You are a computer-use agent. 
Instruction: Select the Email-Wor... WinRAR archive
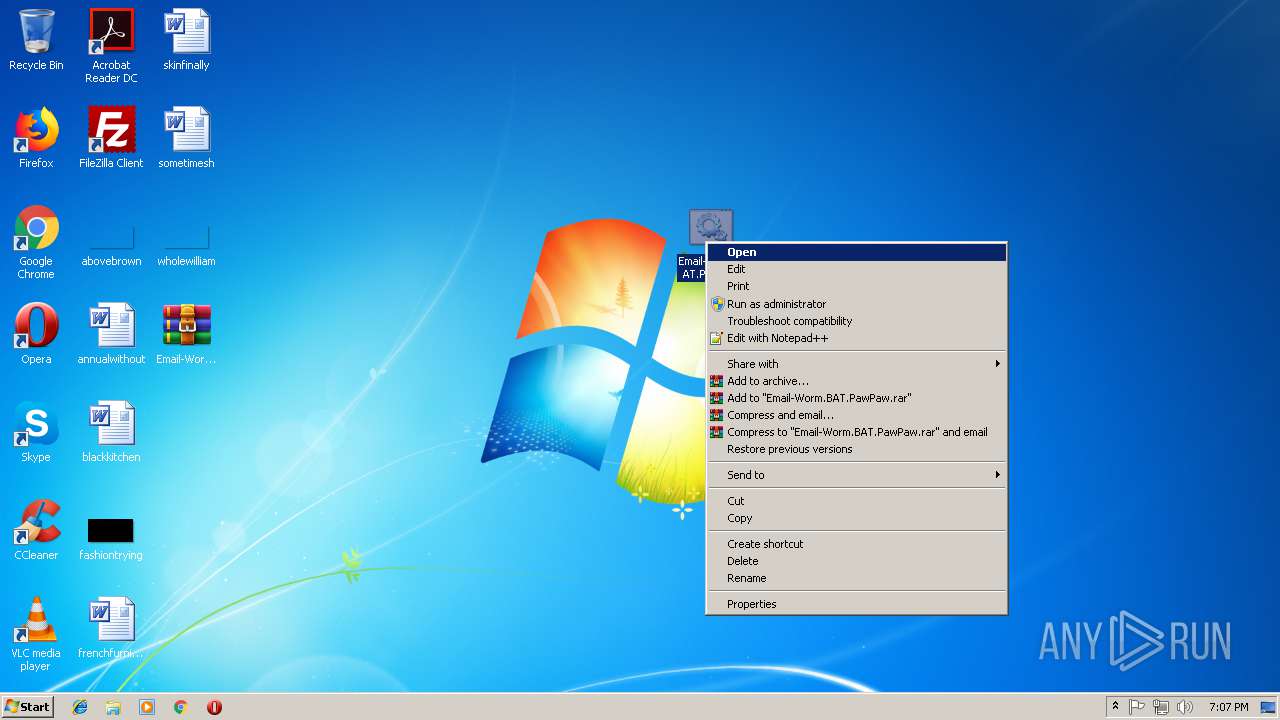(186, 334)
